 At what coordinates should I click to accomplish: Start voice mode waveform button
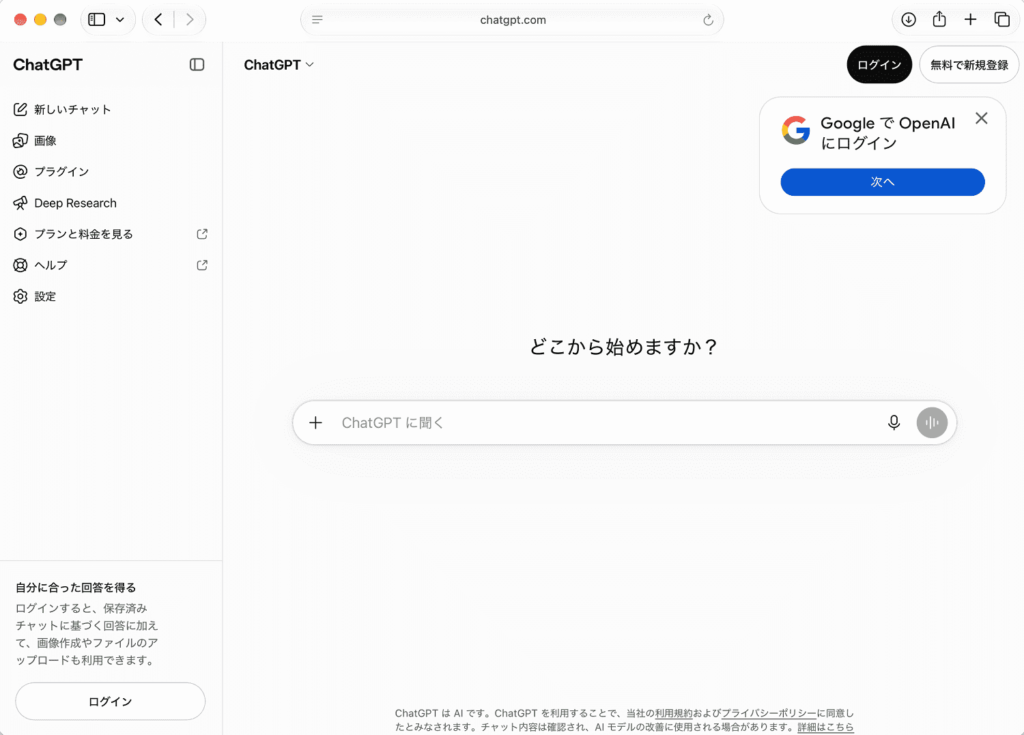pos(932,423)
